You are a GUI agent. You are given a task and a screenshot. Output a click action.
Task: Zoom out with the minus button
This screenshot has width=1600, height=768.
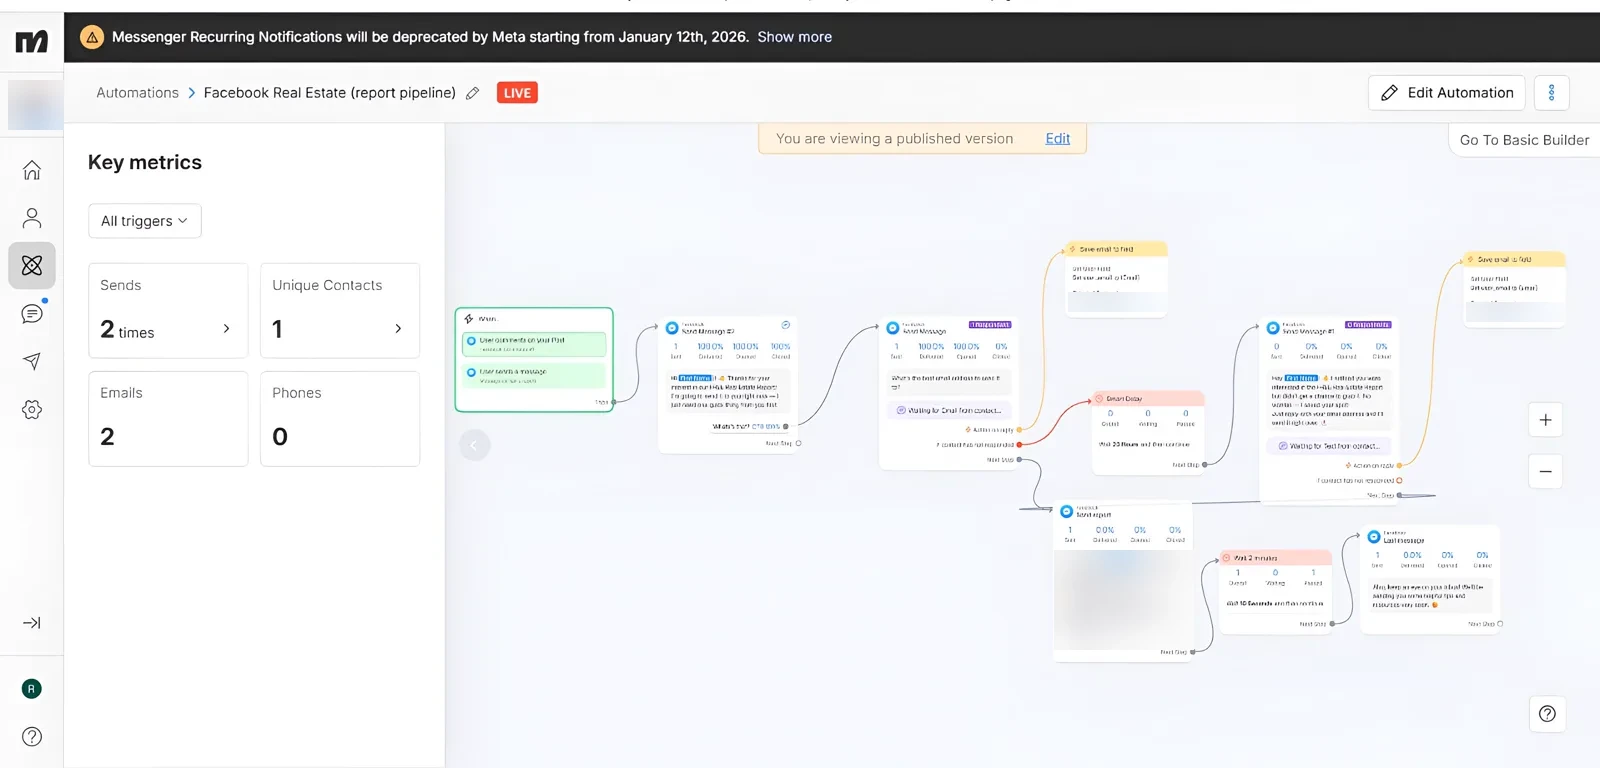click(1545, 471)
